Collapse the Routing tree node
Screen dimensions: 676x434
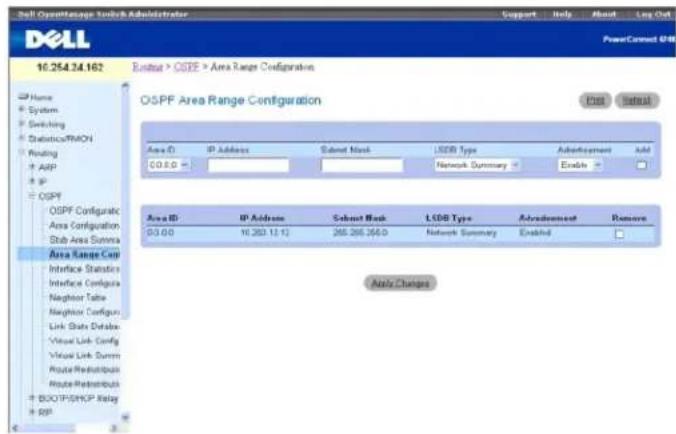tap(22, 153)
